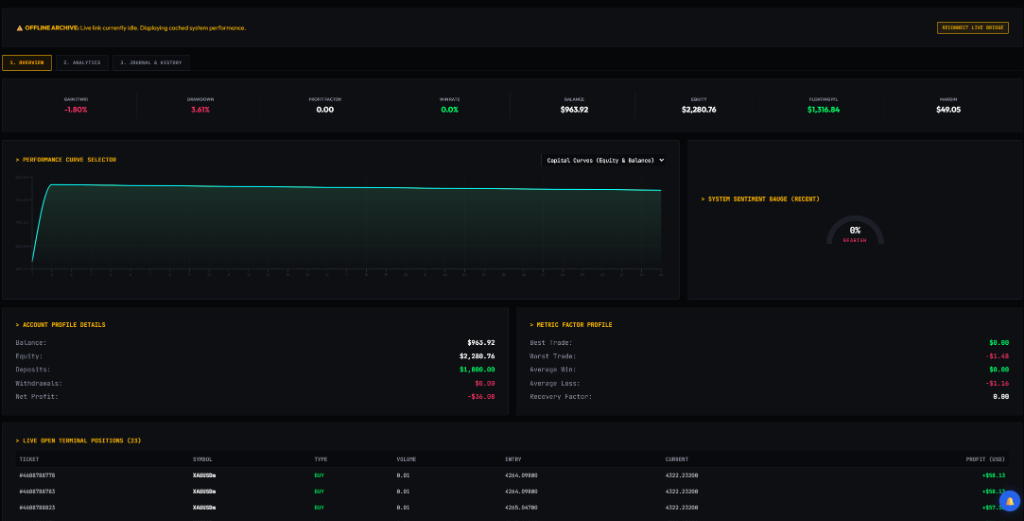Click the Offline Archive warning message text
The width and height of the screenshot is (1024, 521).
[135, 28]
